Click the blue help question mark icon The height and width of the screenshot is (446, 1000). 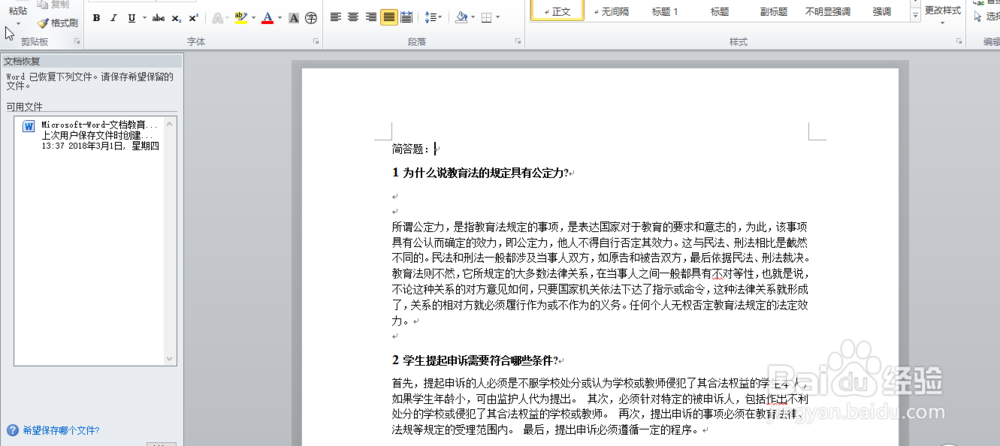tap(12, 430)
